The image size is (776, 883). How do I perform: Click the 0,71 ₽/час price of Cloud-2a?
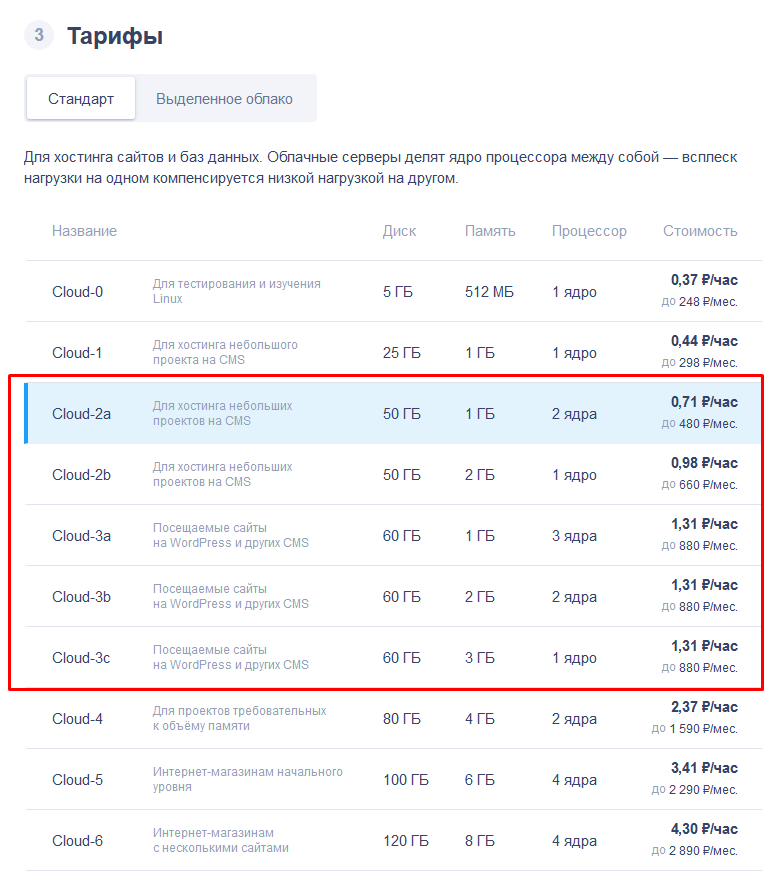[704, 402]
